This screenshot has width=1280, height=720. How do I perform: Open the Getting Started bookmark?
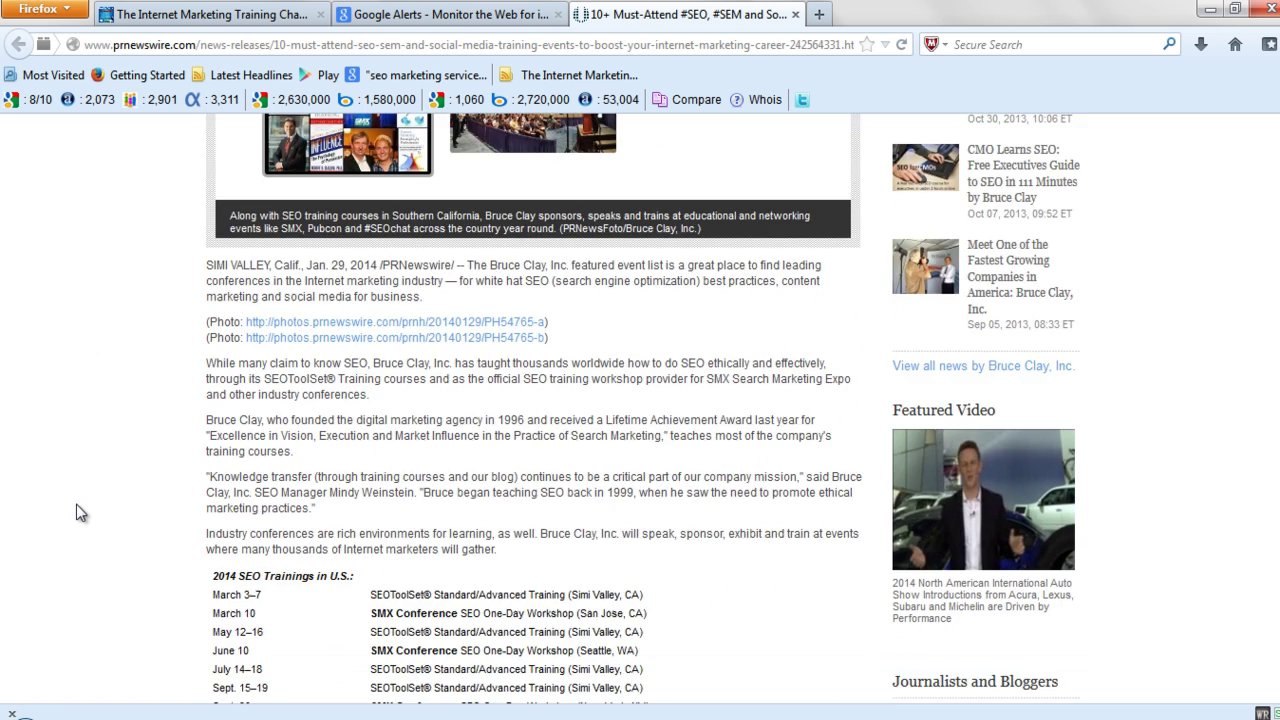(x=138, y=75)
